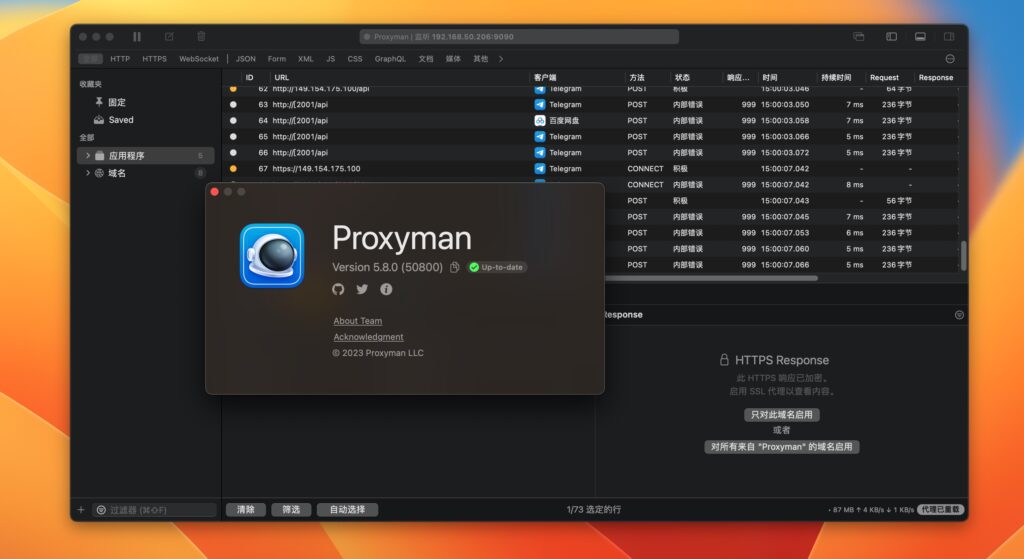Copy the version number with the clipboard icon
The image size is (1024, 559).
455,267
